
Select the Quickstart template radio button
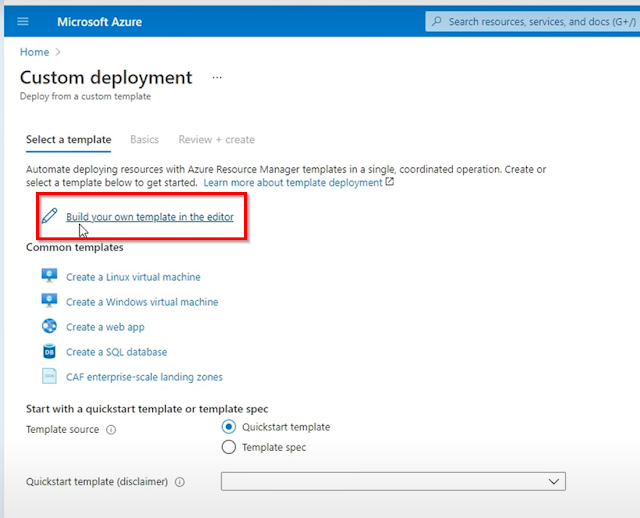(229, 427)
